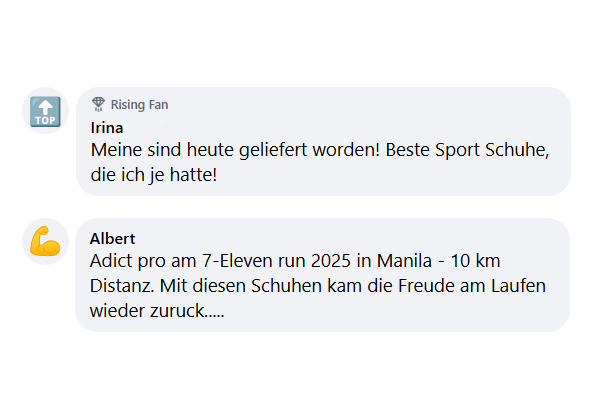Click the Rising Fan diamond badge icon

point(98,104)
